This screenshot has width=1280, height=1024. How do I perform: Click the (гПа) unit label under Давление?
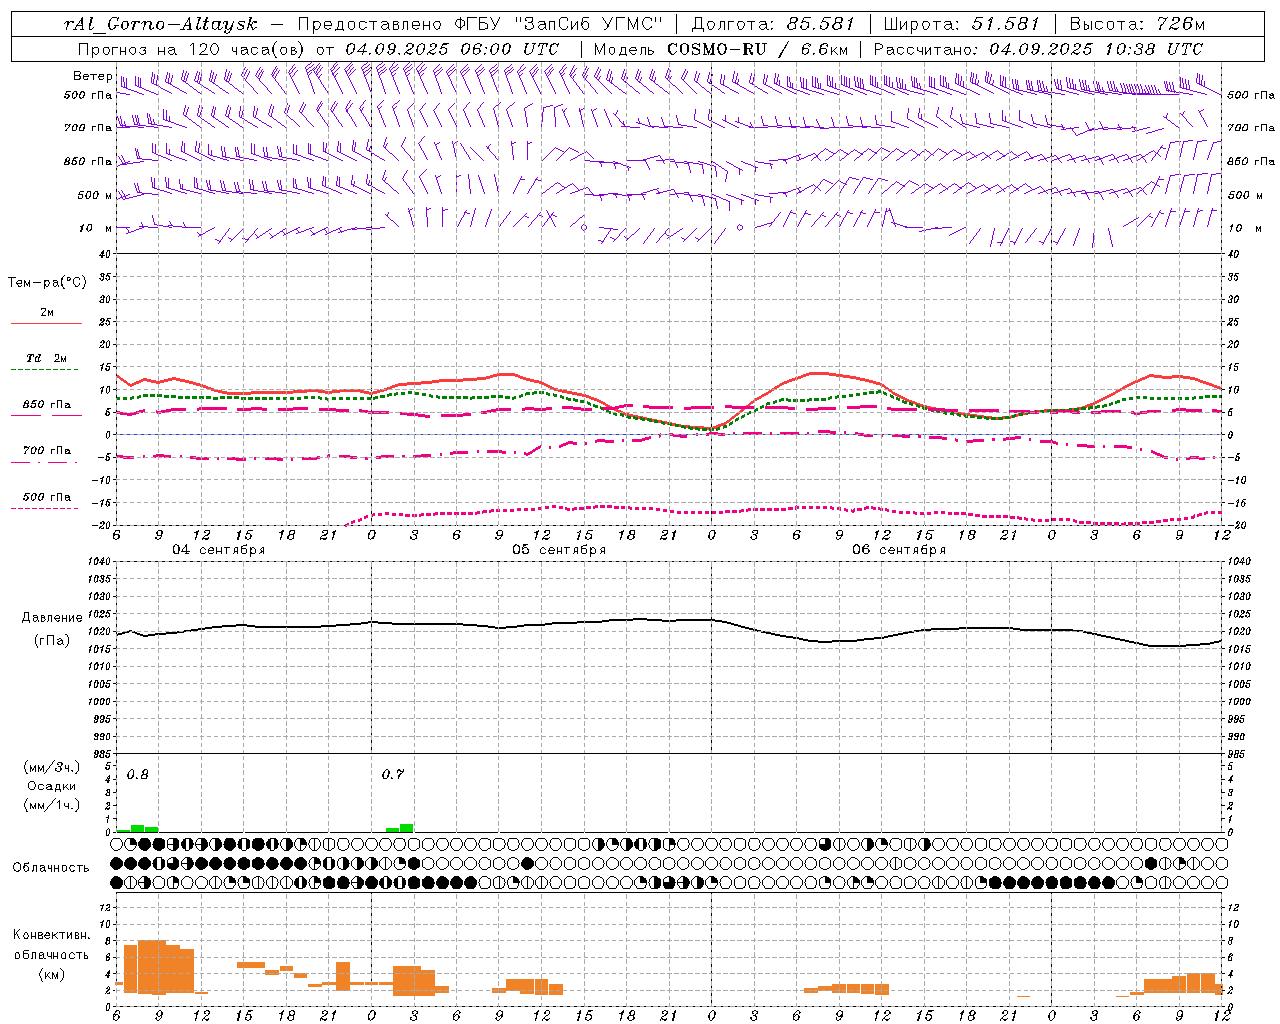pyautogui.click(x=52, y=641)
